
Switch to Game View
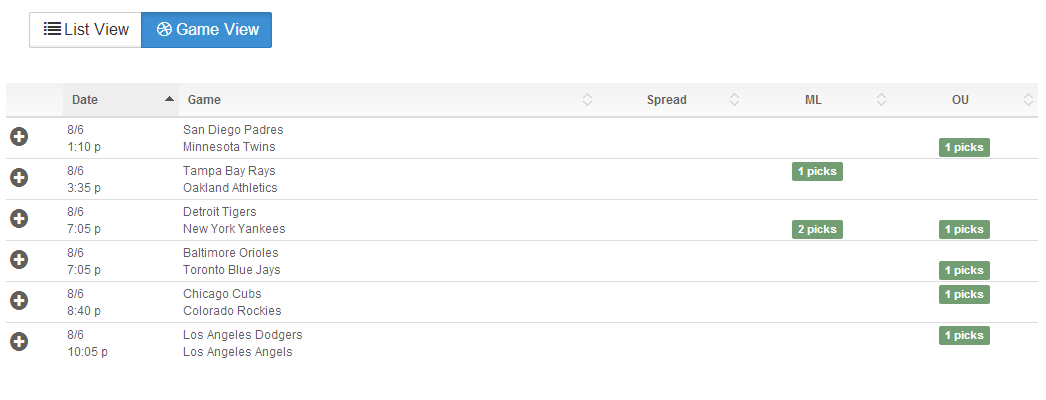coord(206,30)
